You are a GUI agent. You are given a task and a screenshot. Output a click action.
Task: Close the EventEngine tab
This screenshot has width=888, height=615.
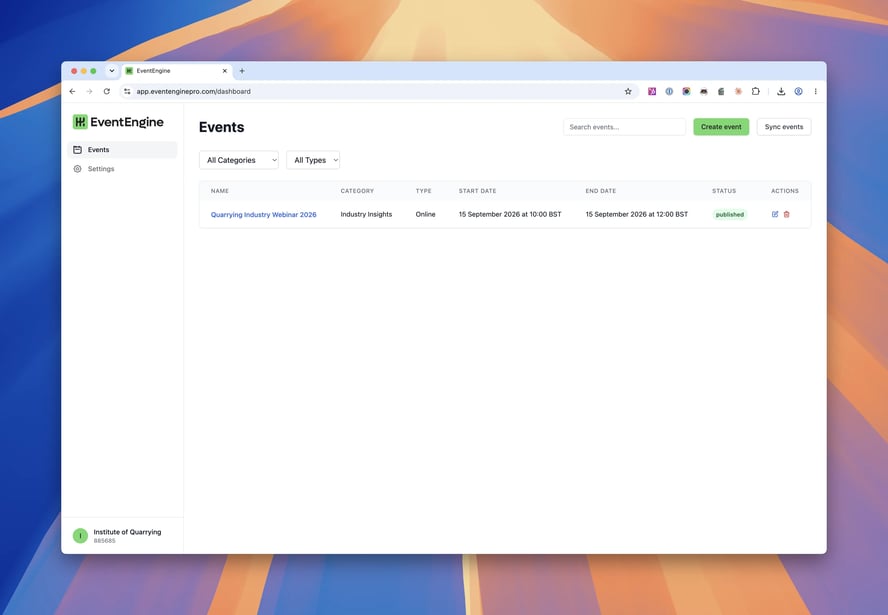point(225,71)
